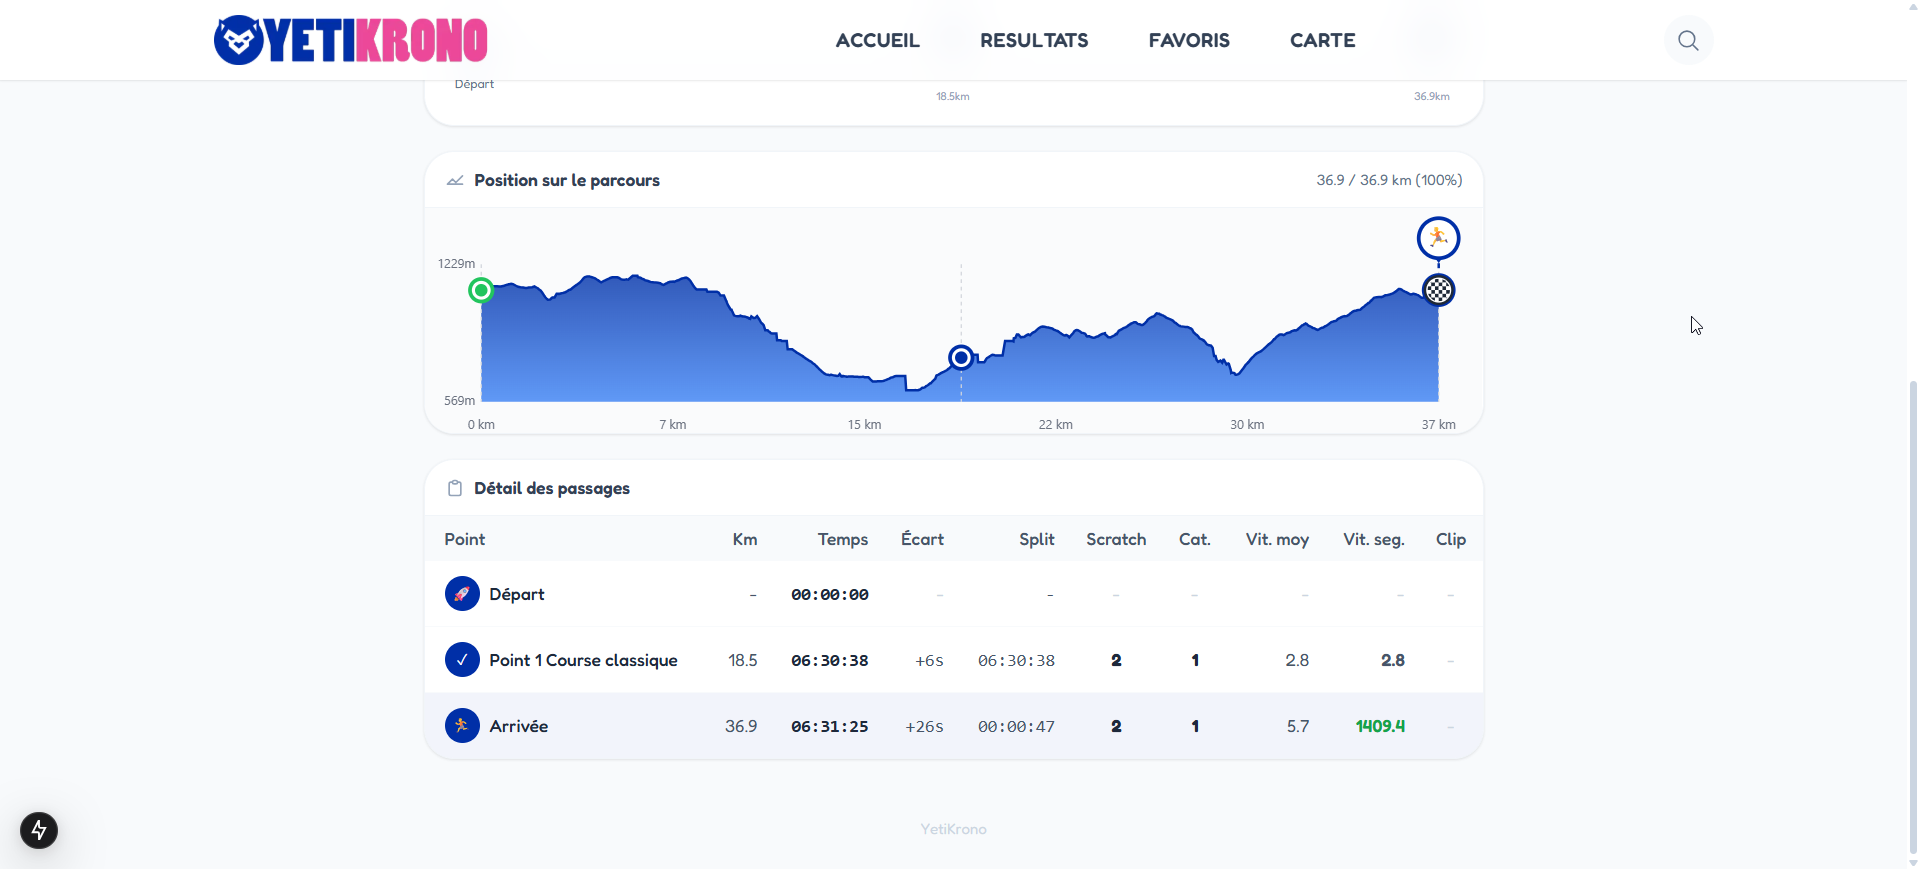The width and height of the screenshot is (1920, 869).
Task: Switch to the CARTE page
Action: [x=1322, y=40]
